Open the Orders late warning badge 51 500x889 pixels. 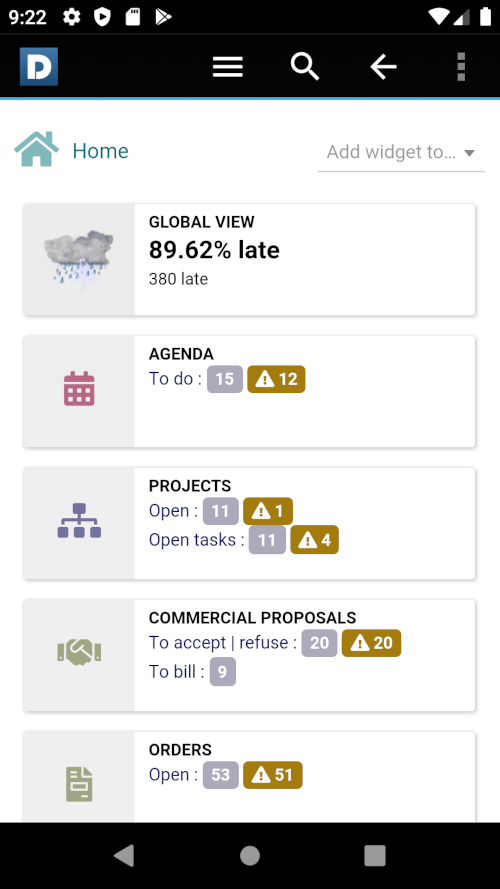tap(273, 775)
